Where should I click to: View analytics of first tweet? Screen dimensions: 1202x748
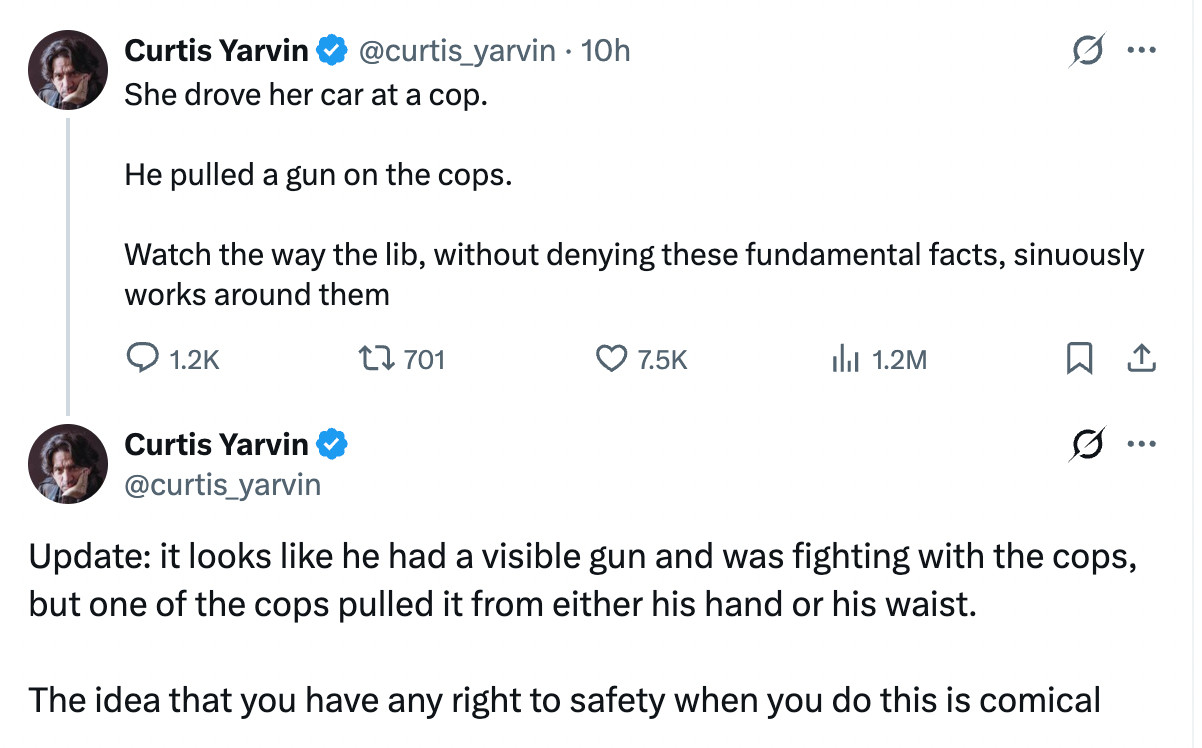(x=846, y=359)
